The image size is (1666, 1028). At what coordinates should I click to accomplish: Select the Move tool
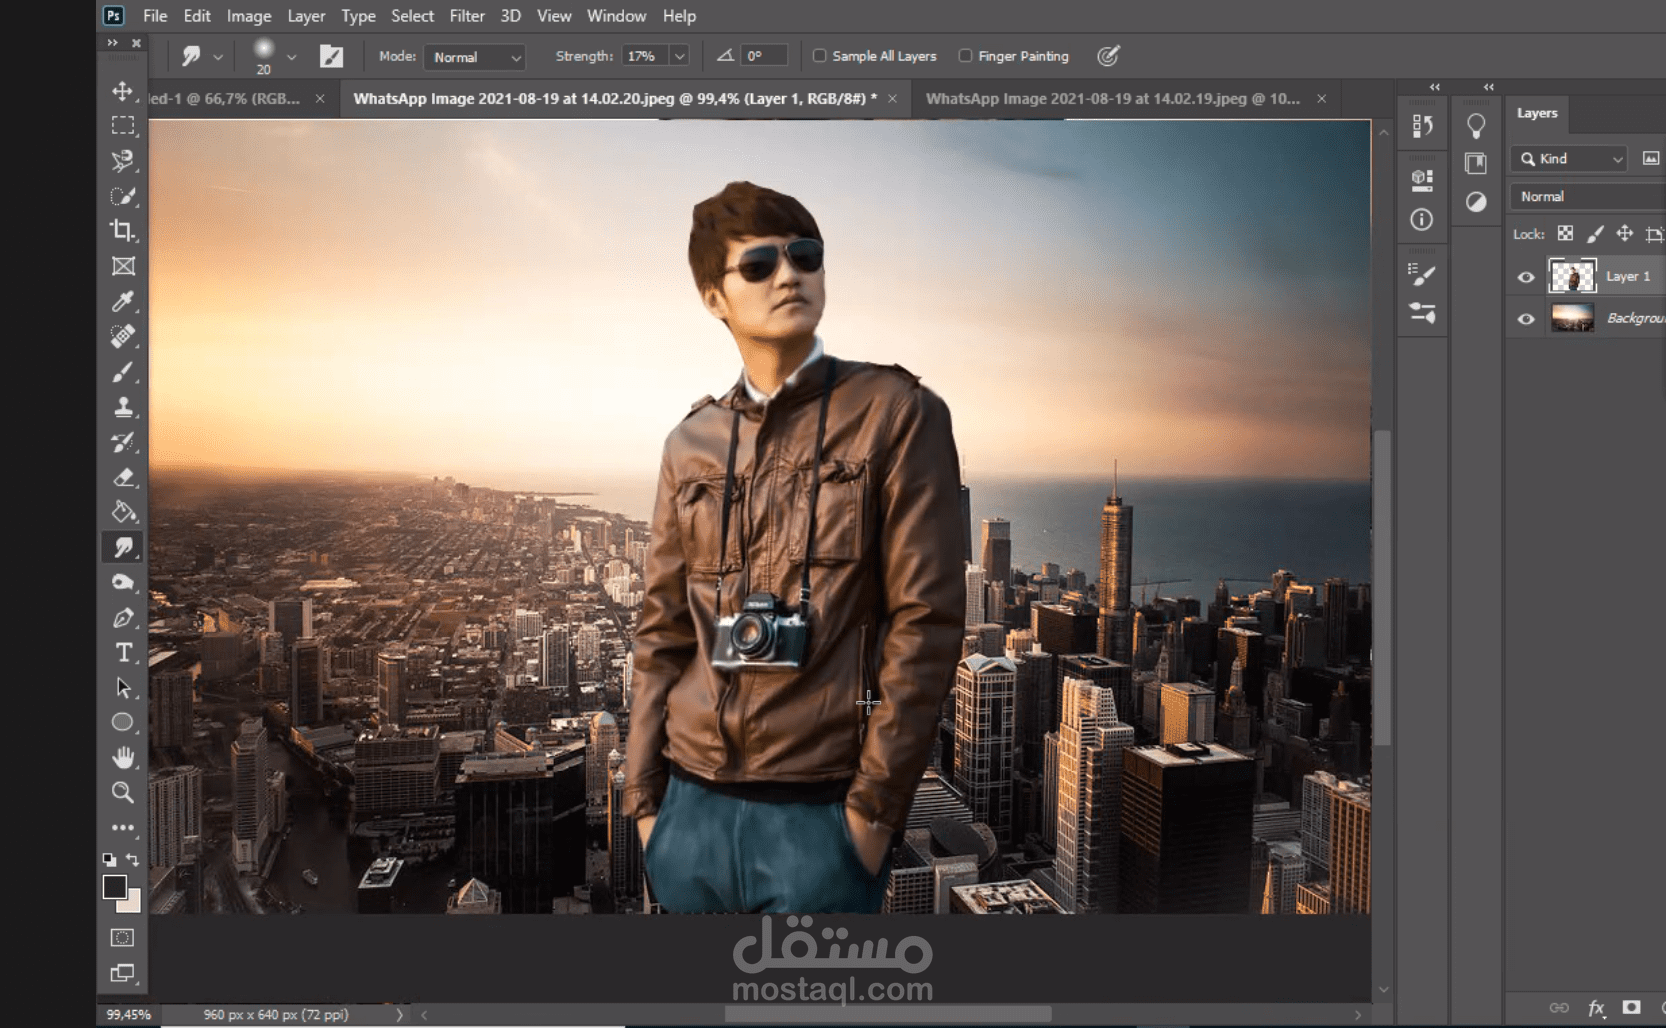123,91
